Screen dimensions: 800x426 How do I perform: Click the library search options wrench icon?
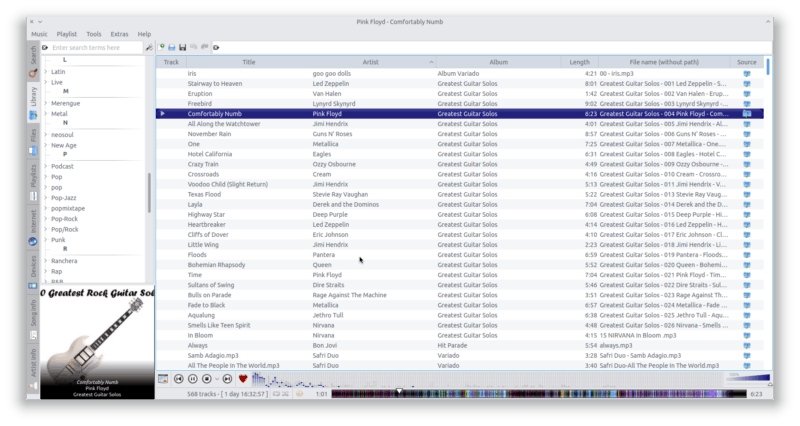click(x=149, y=47)
